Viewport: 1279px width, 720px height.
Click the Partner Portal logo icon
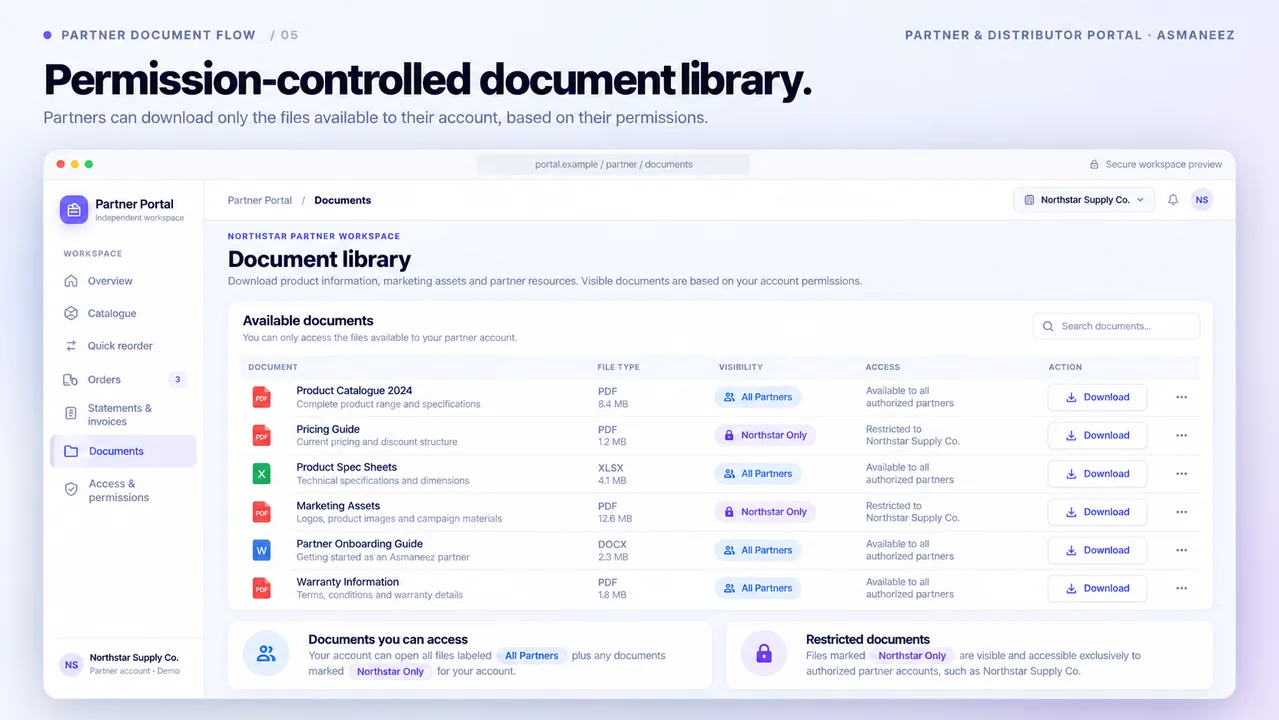pyautogui.click(x=74, y=209)
